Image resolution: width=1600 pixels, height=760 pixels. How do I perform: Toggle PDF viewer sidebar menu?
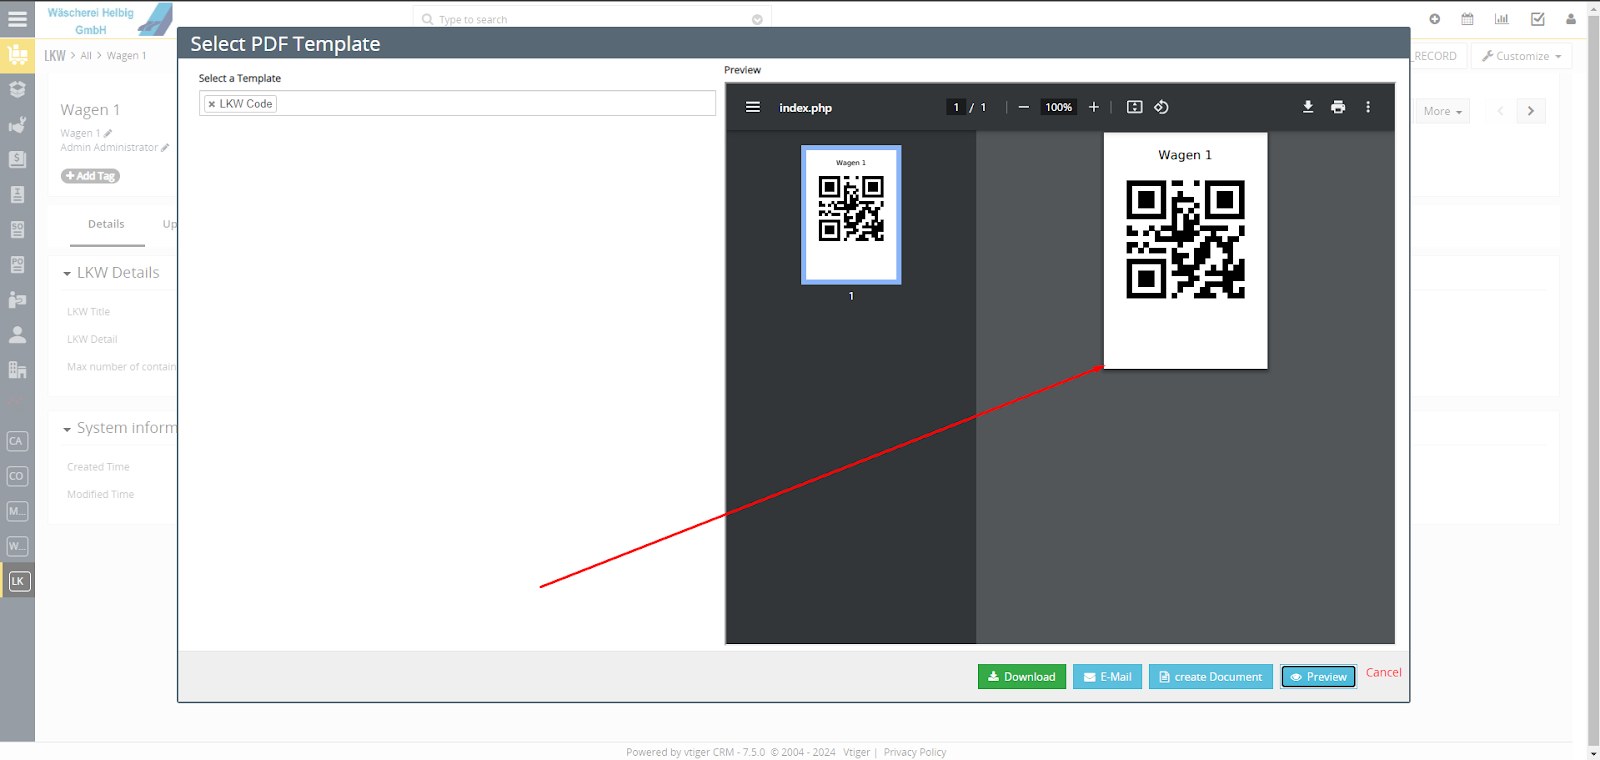click(x=753, y=107)
